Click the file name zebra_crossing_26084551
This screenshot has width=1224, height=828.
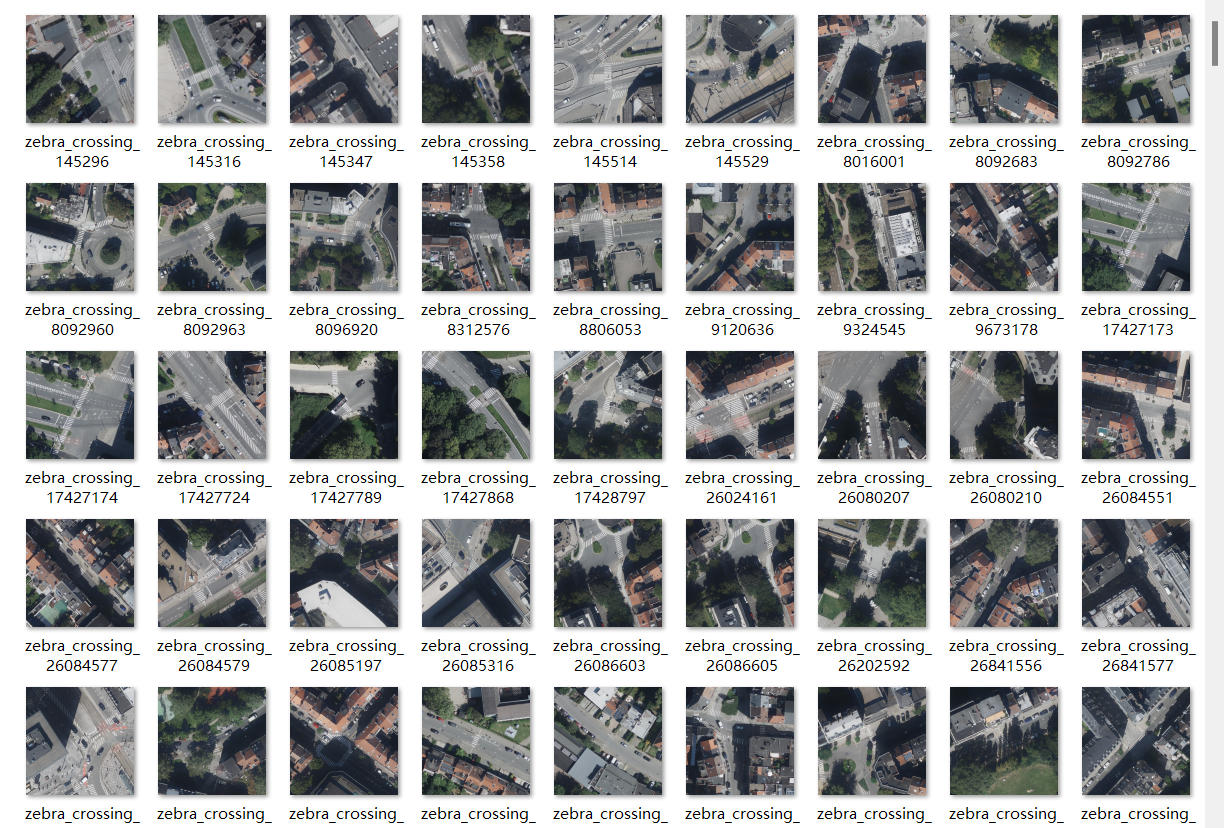point(1139,488)
